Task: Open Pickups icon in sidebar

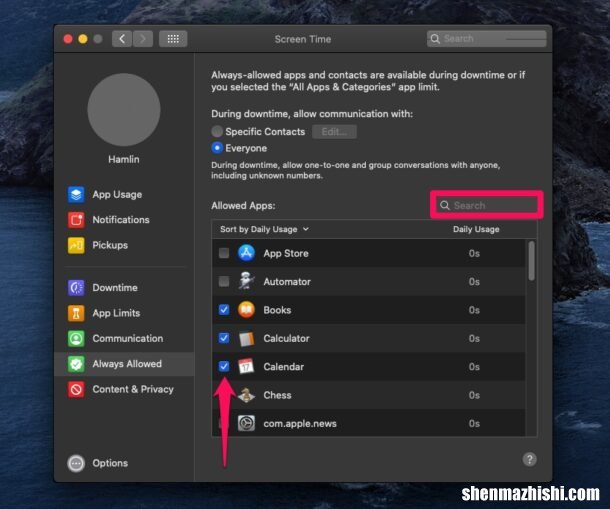Action: (x=76, y=245)
